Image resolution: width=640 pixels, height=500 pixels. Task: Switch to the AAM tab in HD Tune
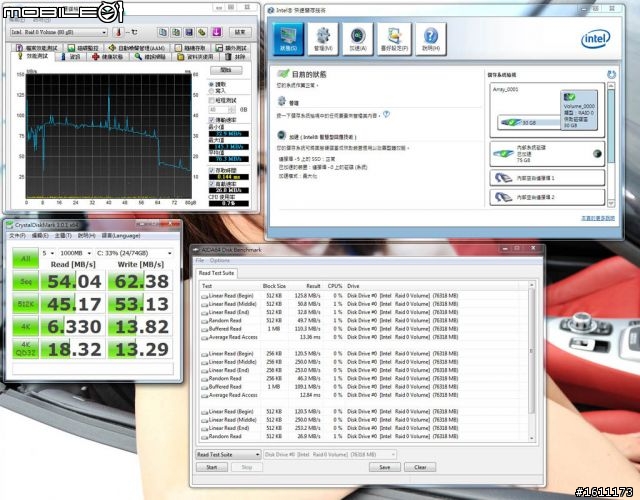[137, 48]
